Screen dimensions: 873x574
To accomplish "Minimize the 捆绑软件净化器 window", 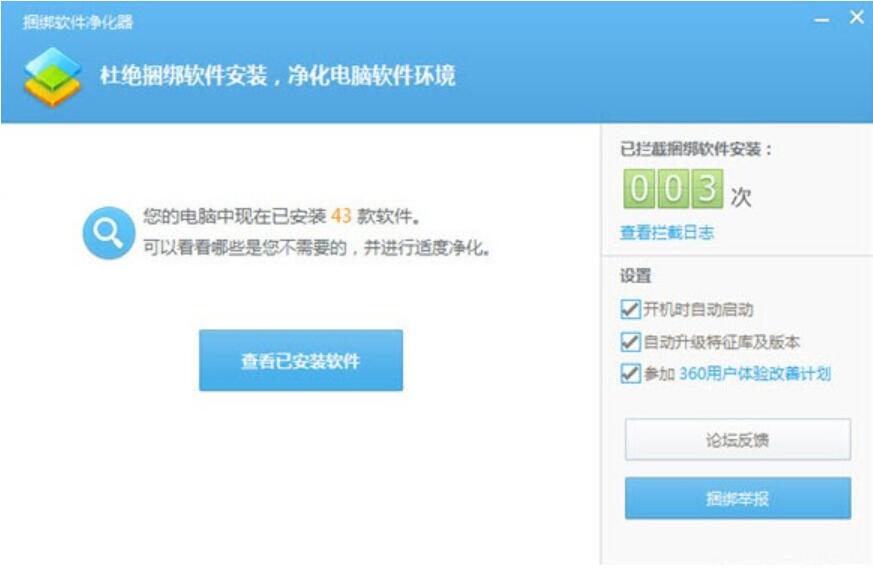I will (821, 20).
